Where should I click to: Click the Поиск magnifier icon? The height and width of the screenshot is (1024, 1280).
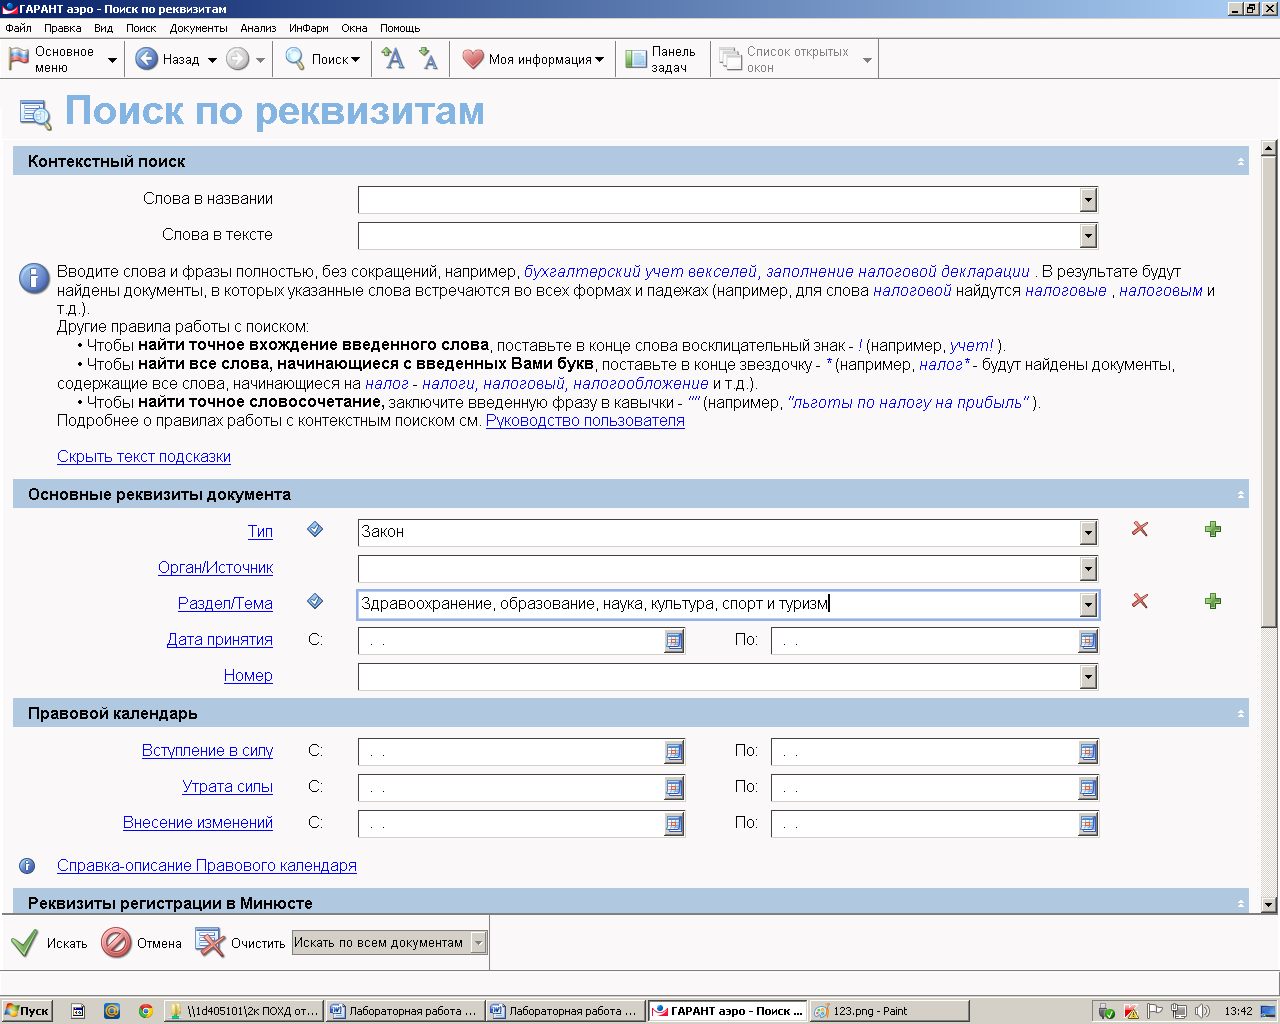point(295,59)
